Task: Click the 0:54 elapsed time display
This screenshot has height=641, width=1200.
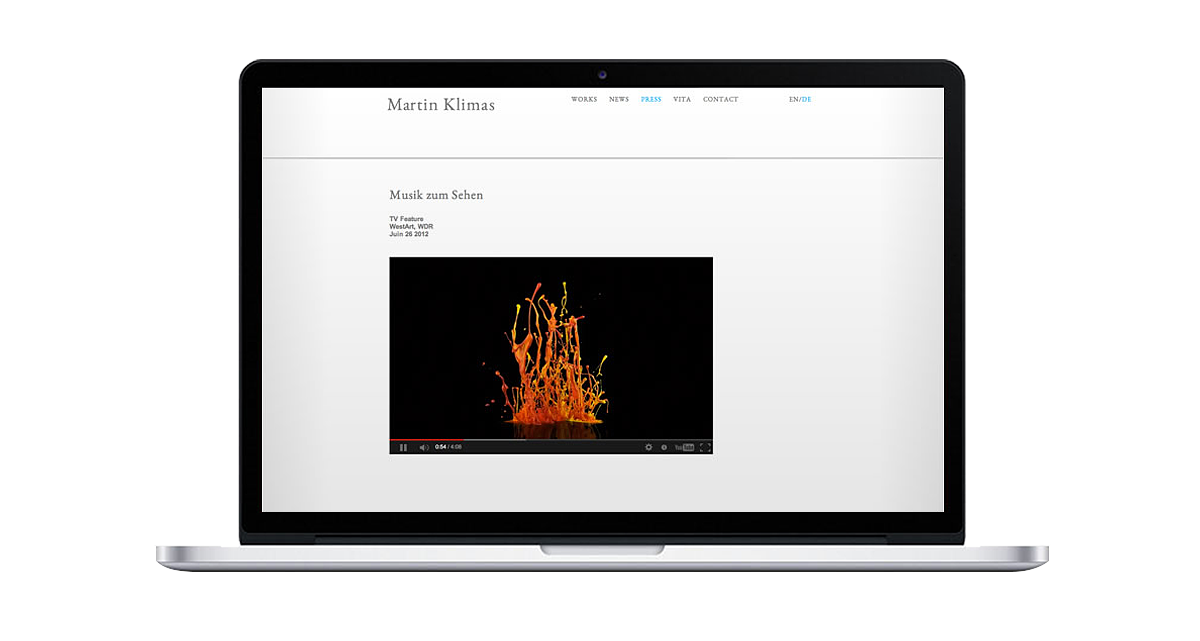Action: pos(440,447)
